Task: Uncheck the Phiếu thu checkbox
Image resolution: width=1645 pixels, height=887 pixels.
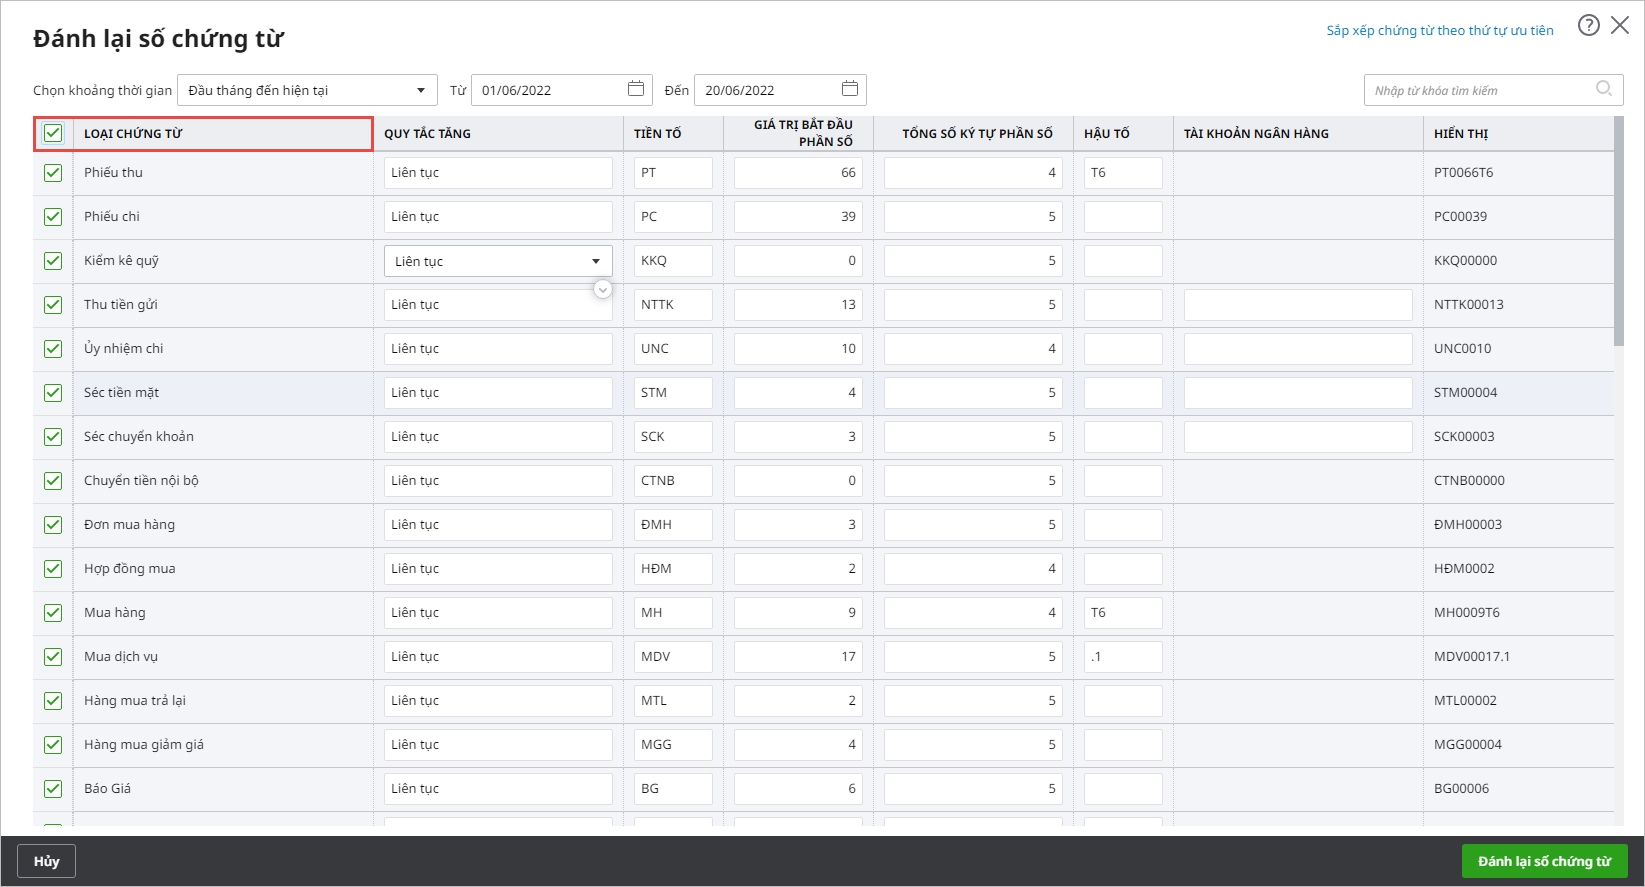Action: click(x=53, y=173)
